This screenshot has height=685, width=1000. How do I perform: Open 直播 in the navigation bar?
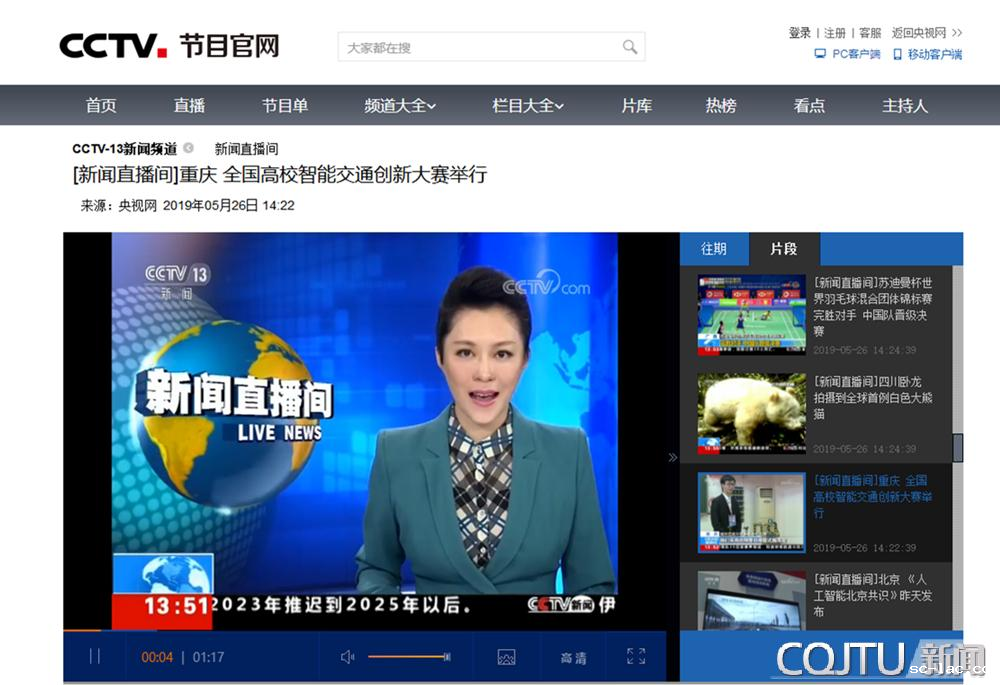click(189, 105)
